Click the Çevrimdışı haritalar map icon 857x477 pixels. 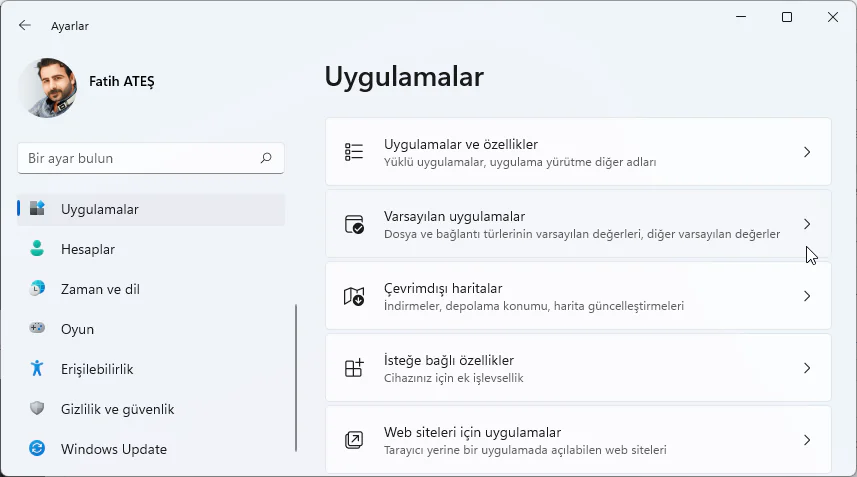[354, 296]
